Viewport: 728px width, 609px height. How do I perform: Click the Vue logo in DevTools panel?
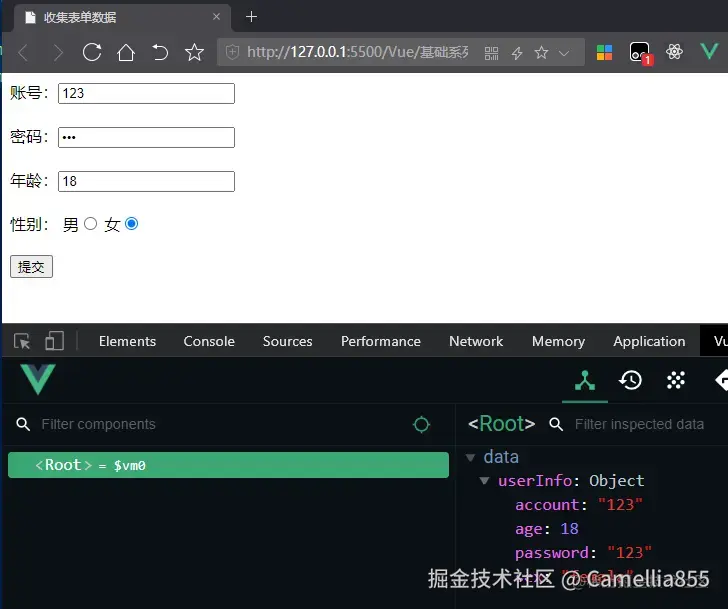(38, 379)
